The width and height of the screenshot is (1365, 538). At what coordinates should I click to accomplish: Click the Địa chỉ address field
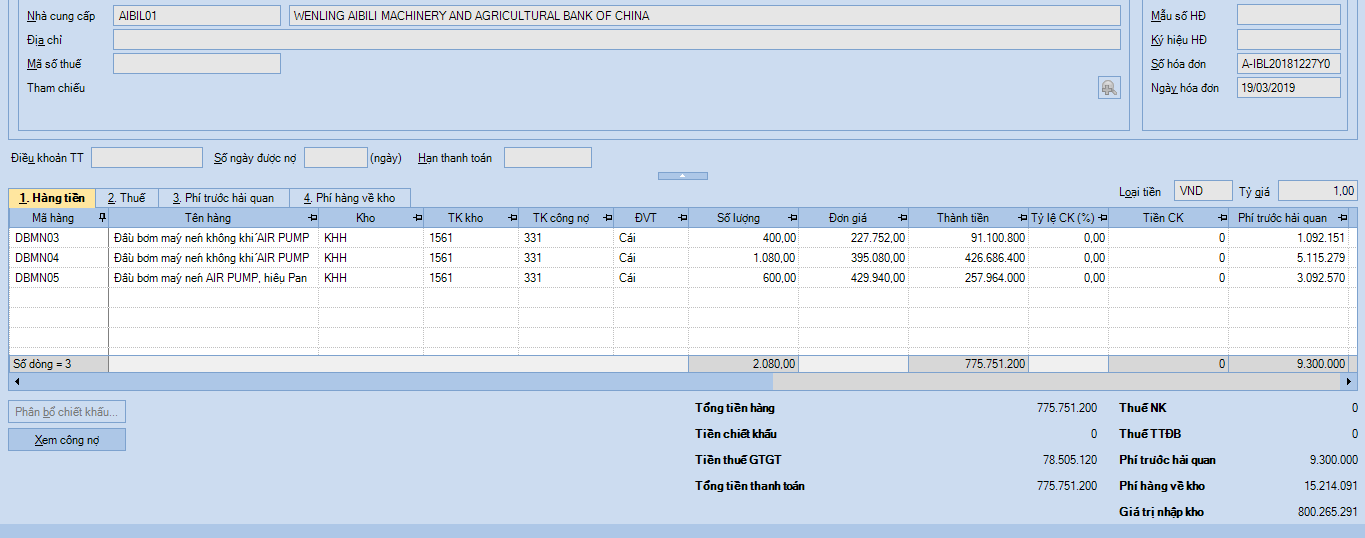tap(616, 40)
